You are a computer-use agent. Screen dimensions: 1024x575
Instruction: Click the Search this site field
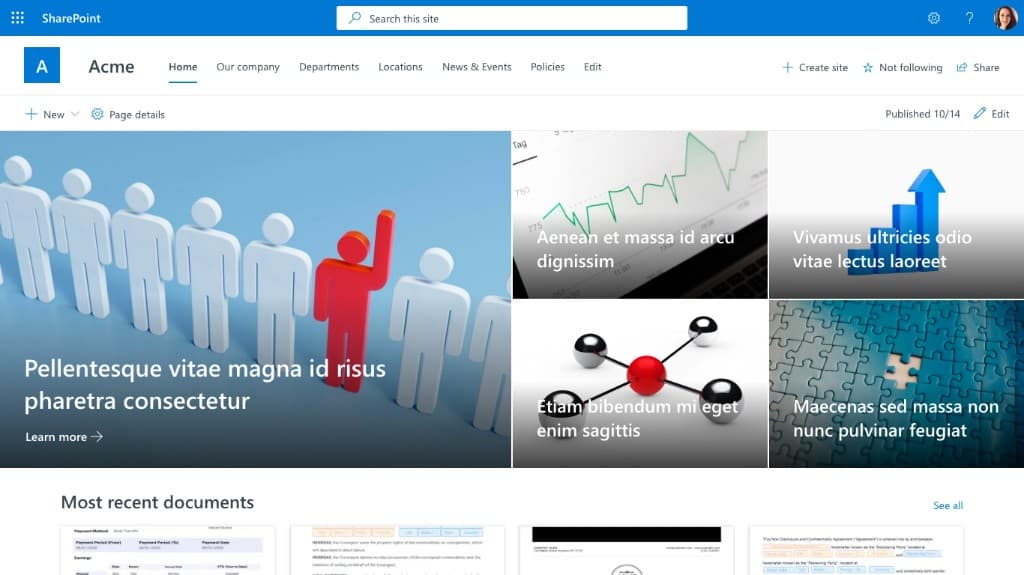(511, 18)
